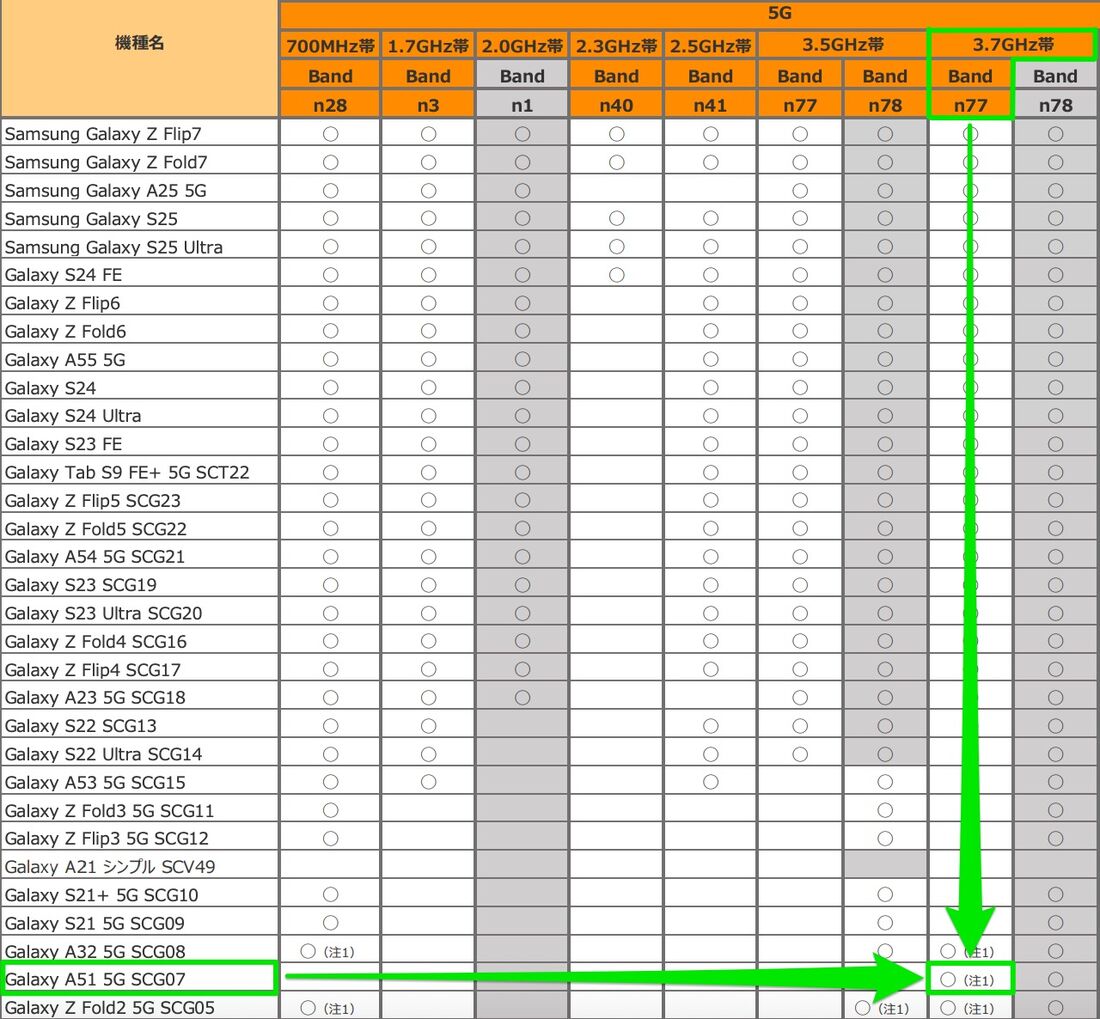Screen dimensions: 1100x1019
Task: Select Galaxy Z Fold5 SCG22 name
Action: (x=95, y=528)
